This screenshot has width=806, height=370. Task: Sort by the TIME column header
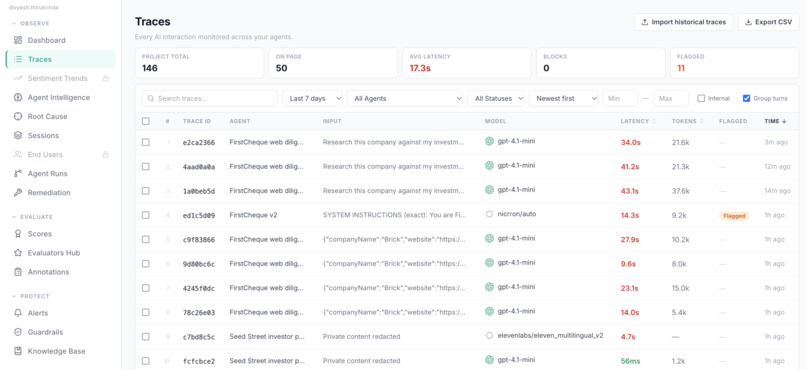[775, 121]
